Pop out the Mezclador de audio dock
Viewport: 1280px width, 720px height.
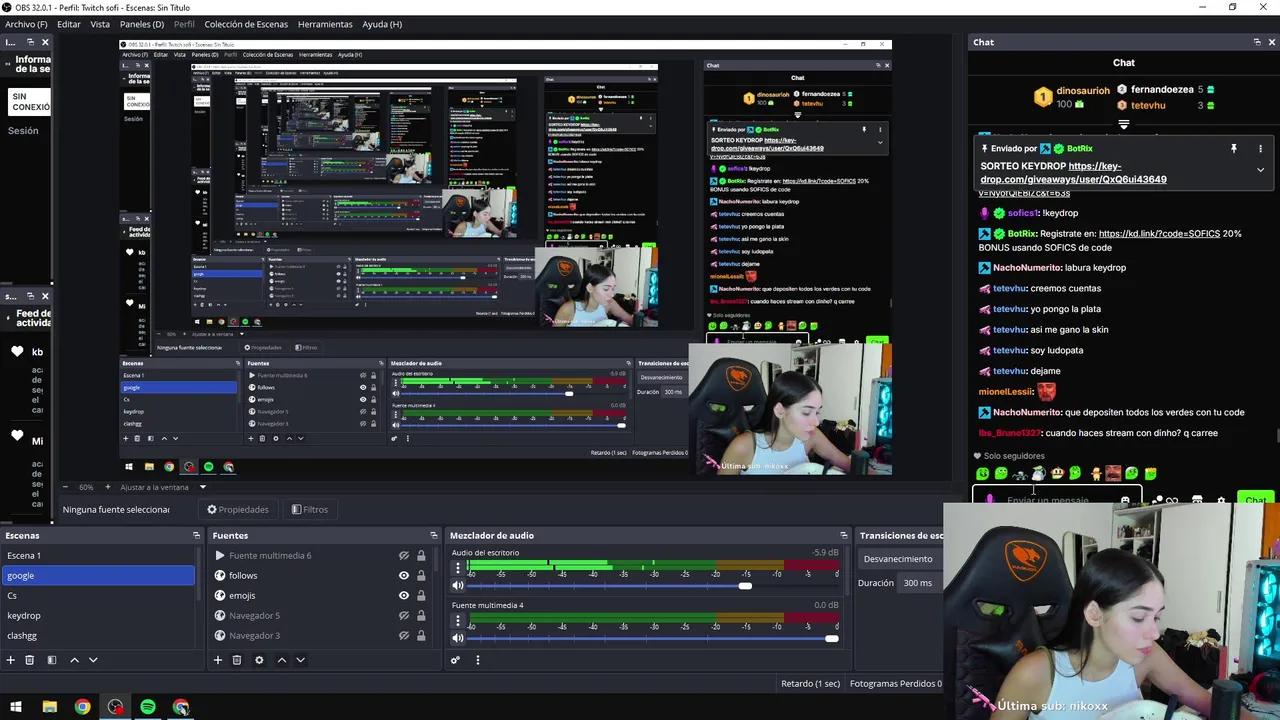pyautogui.click(x=843, y=536)
